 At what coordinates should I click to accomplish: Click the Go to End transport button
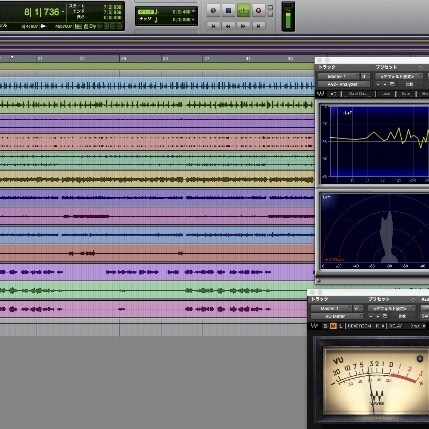point(258,26)
